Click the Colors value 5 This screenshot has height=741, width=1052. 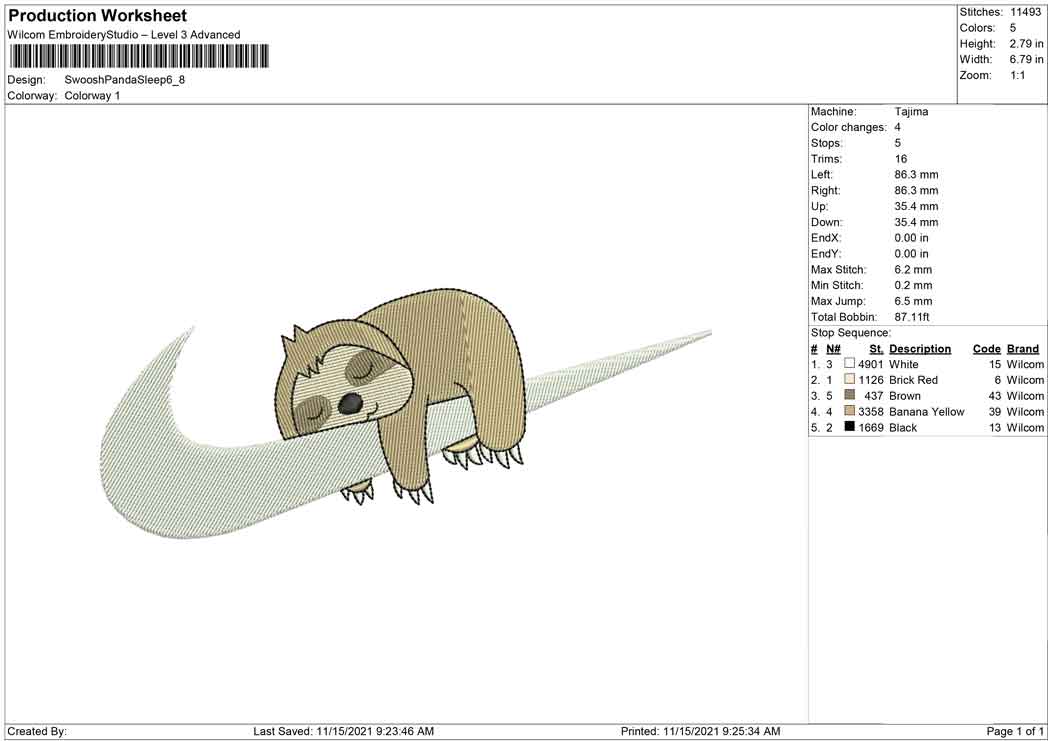pos(1012,28)
